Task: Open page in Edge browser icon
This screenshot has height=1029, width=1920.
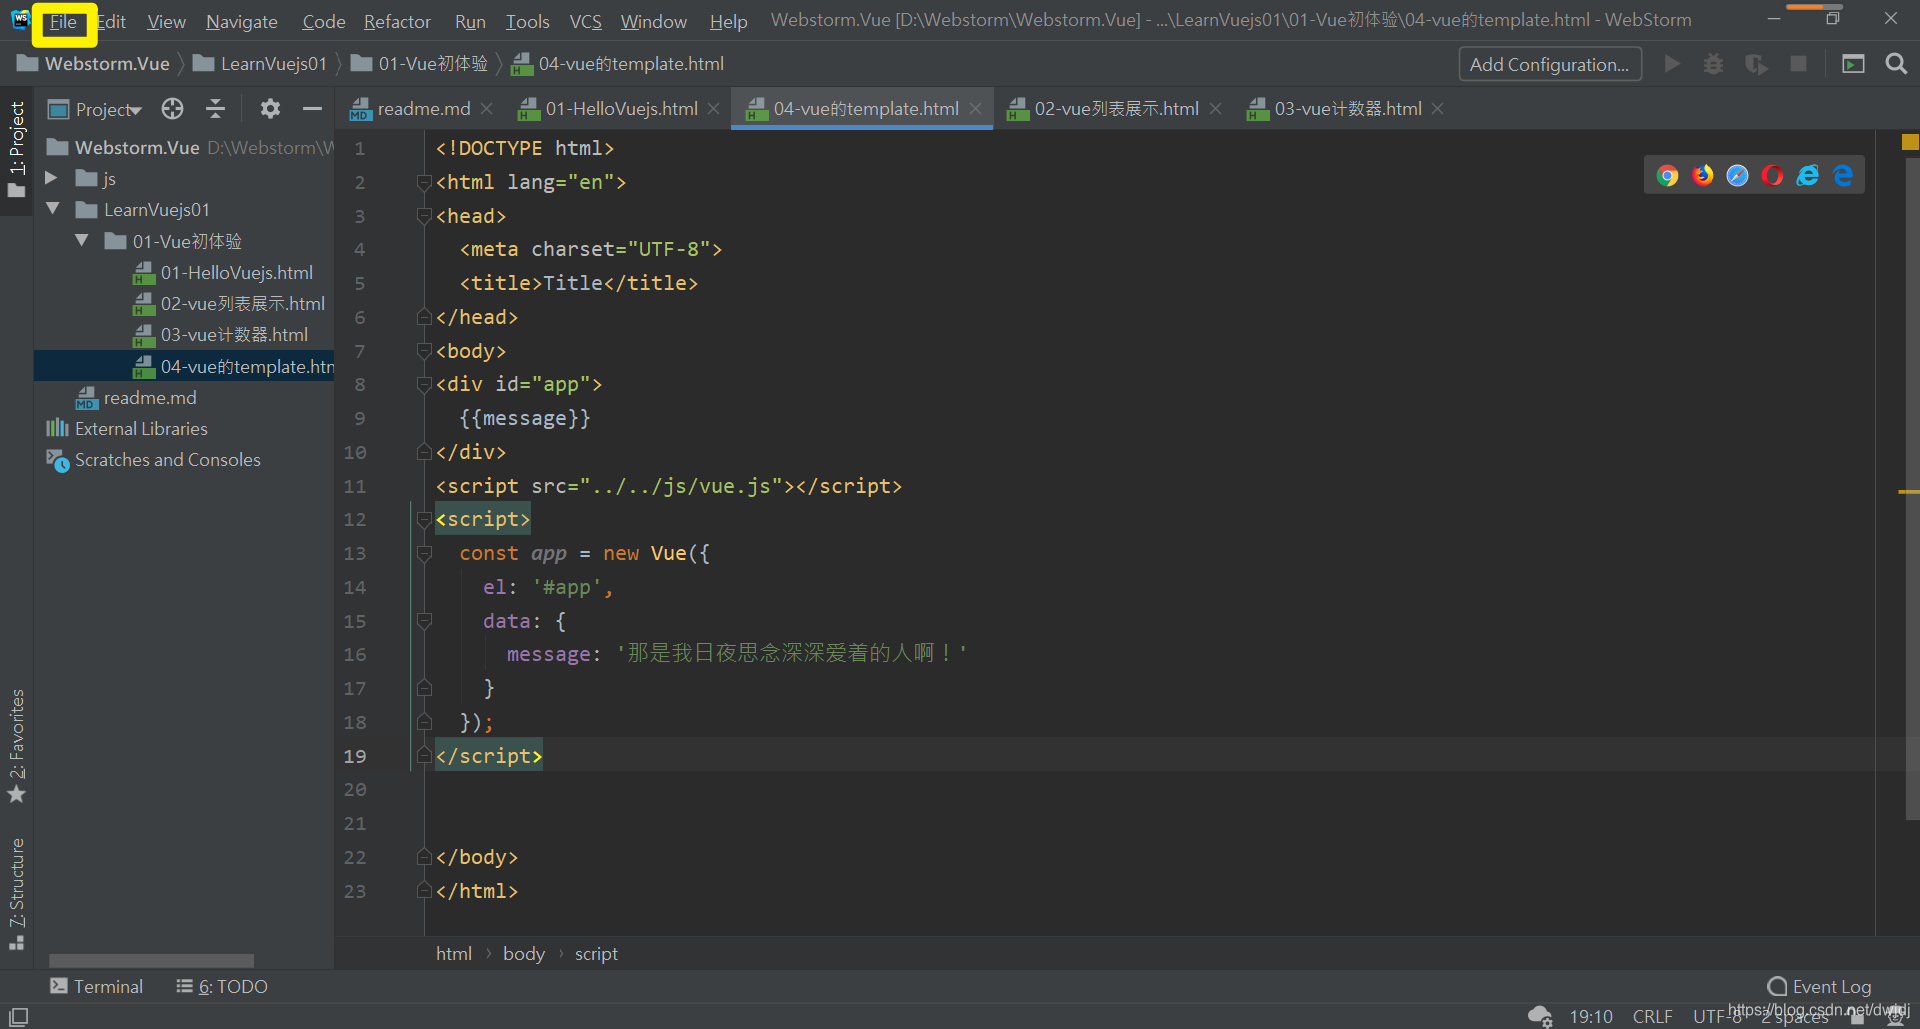Action: (x=1843, y=176)
